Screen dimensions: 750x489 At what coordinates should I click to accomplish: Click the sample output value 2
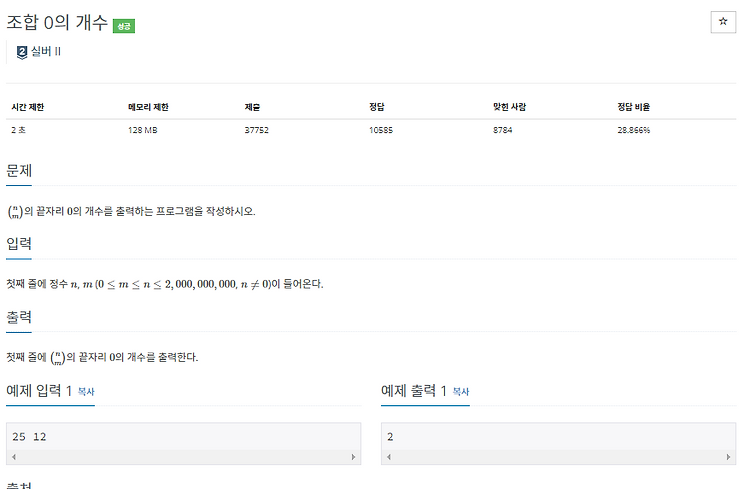tap(390, 436)
